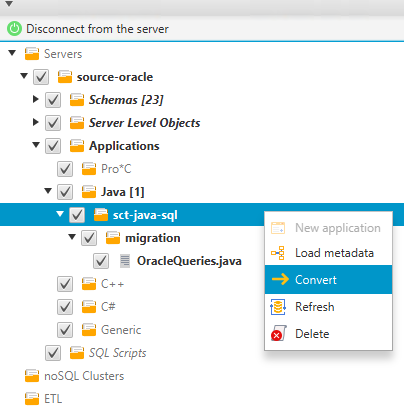Screen dimensions: 404x418
Task: Click the green power disconnect icon
Action: [14, 29]
